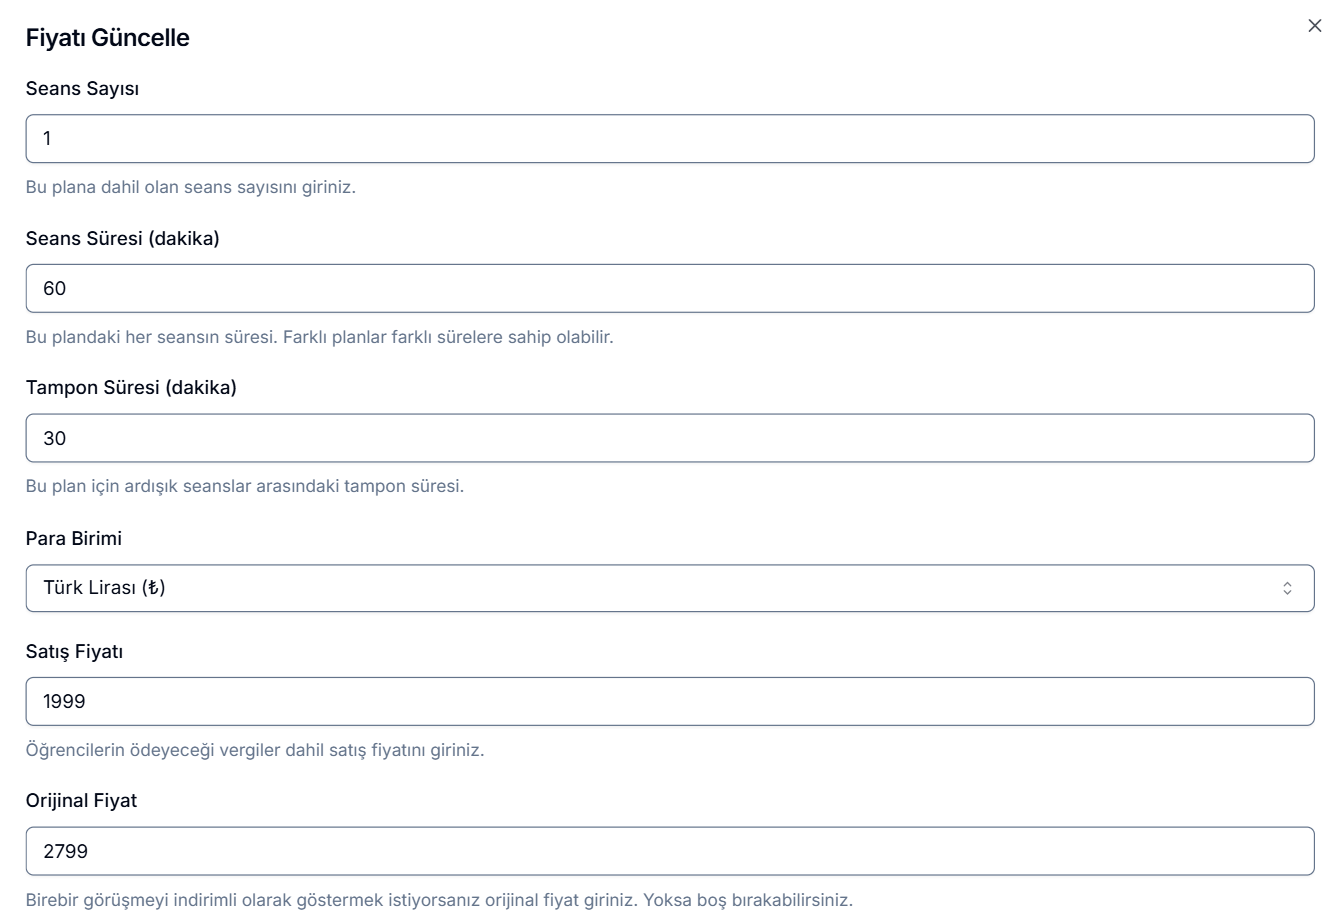Click the 'Tampon Süresi (dakika)' label
This screenshot has width=1342, height=922.
pyautogui.click(x=131, y=388)
